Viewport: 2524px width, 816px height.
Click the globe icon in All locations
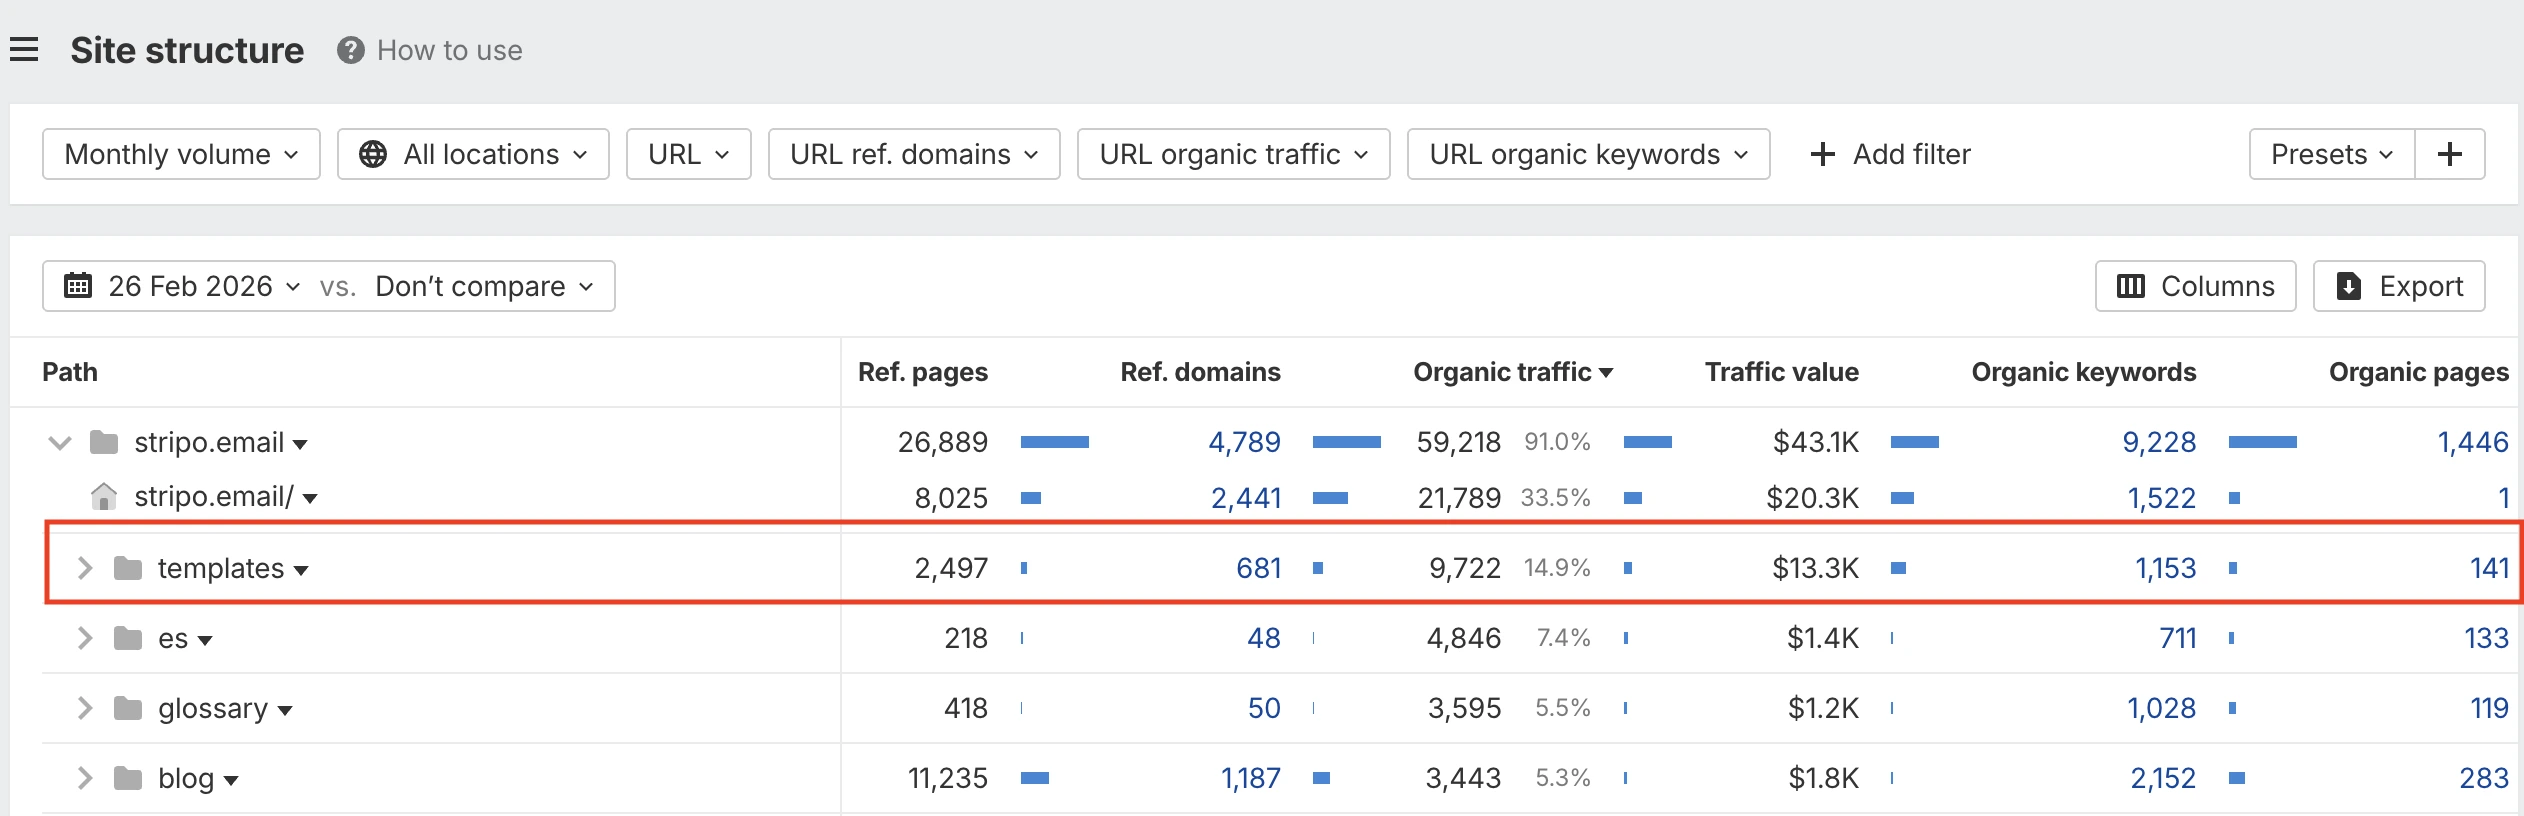point(373,154)
